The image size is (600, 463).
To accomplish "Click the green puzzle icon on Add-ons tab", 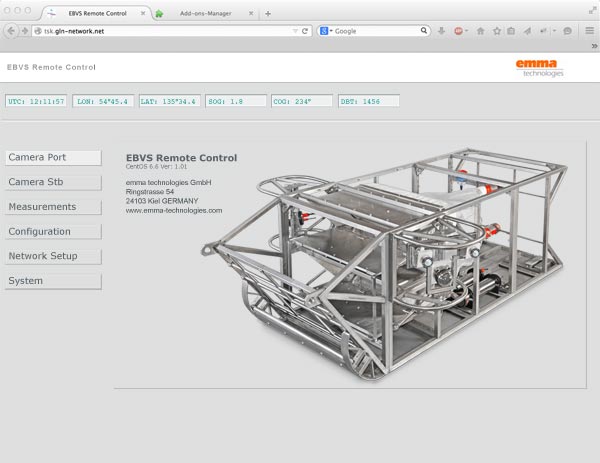I will (x=159, y=14).
